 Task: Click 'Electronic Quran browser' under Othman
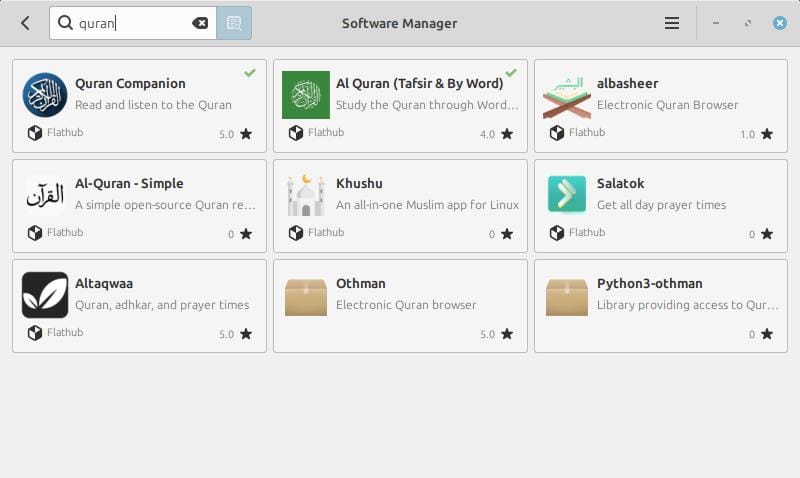coord(406,305)
